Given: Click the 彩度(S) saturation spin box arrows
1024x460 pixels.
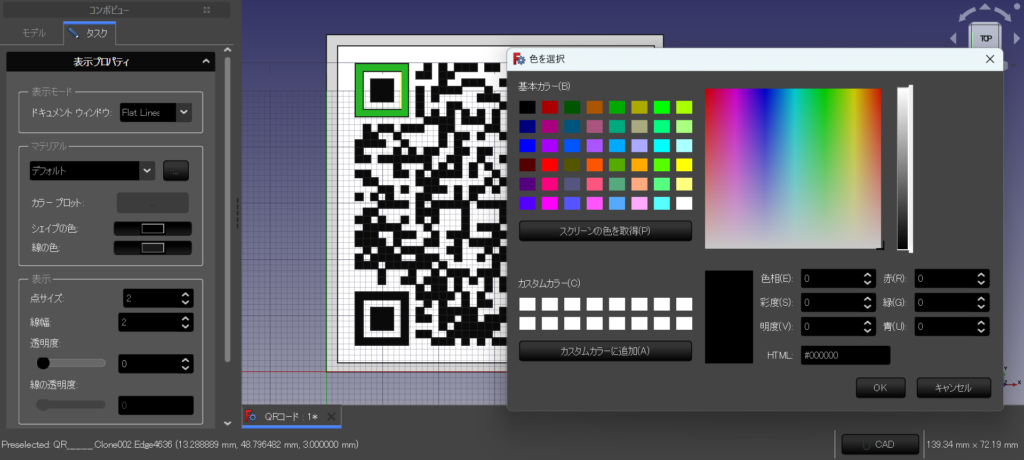Looking at the screenshot, I should tap(868, 303).
